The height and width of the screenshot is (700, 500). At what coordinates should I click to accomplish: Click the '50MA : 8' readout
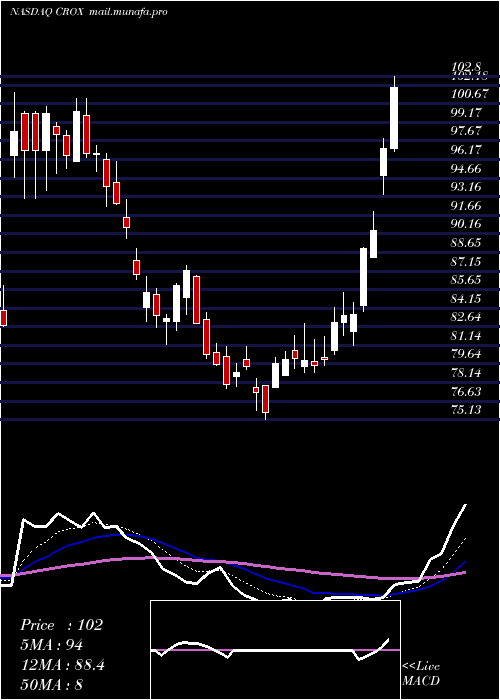coord(52,684)
